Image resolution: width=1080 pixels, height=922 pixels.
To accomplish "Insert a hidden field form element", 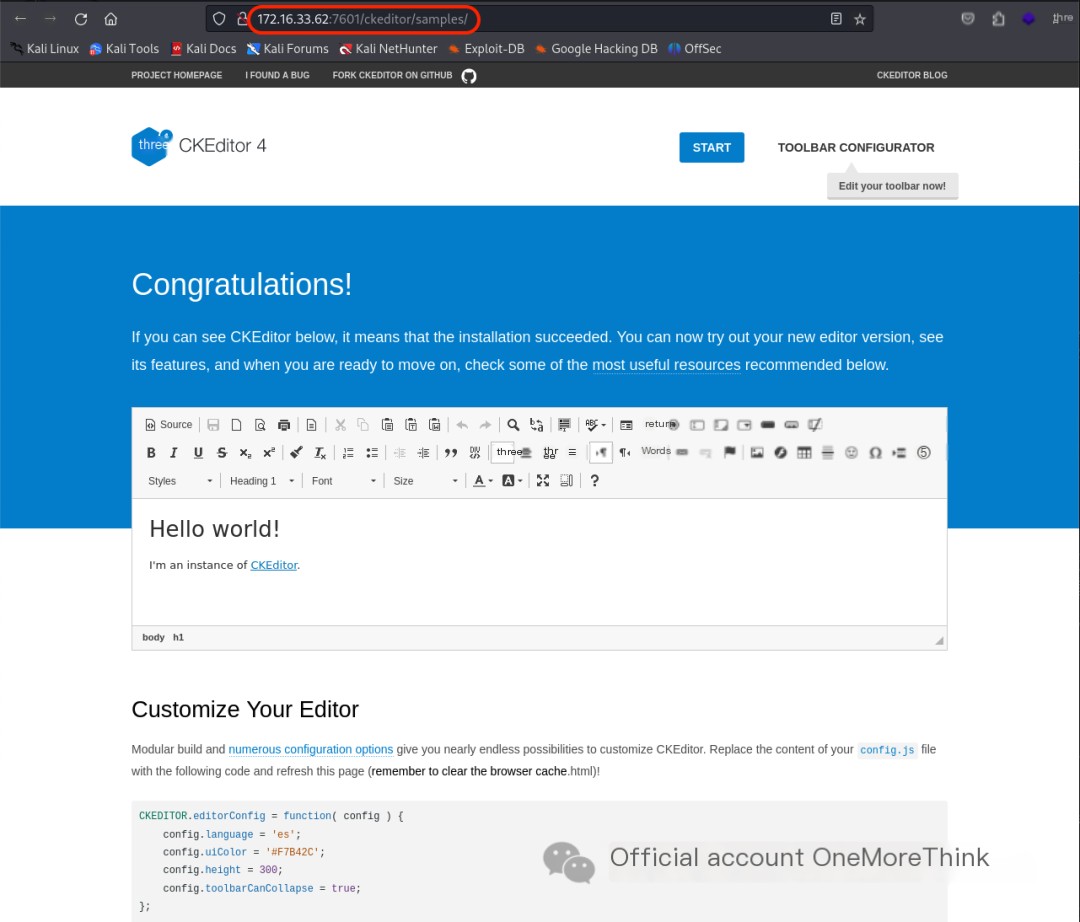I will (x=815, y=425).
